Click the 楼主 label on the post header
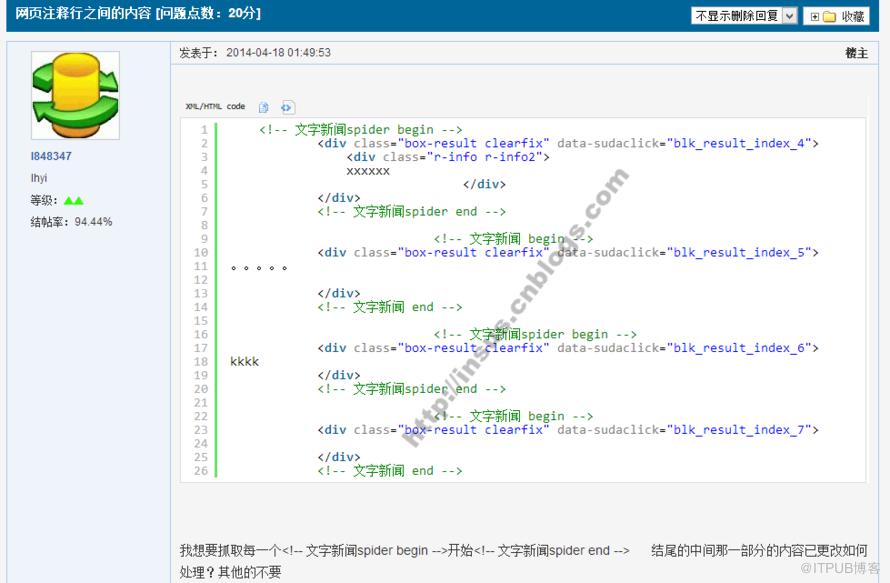Viewport: 890px width, 583px height. pos(857,53)
